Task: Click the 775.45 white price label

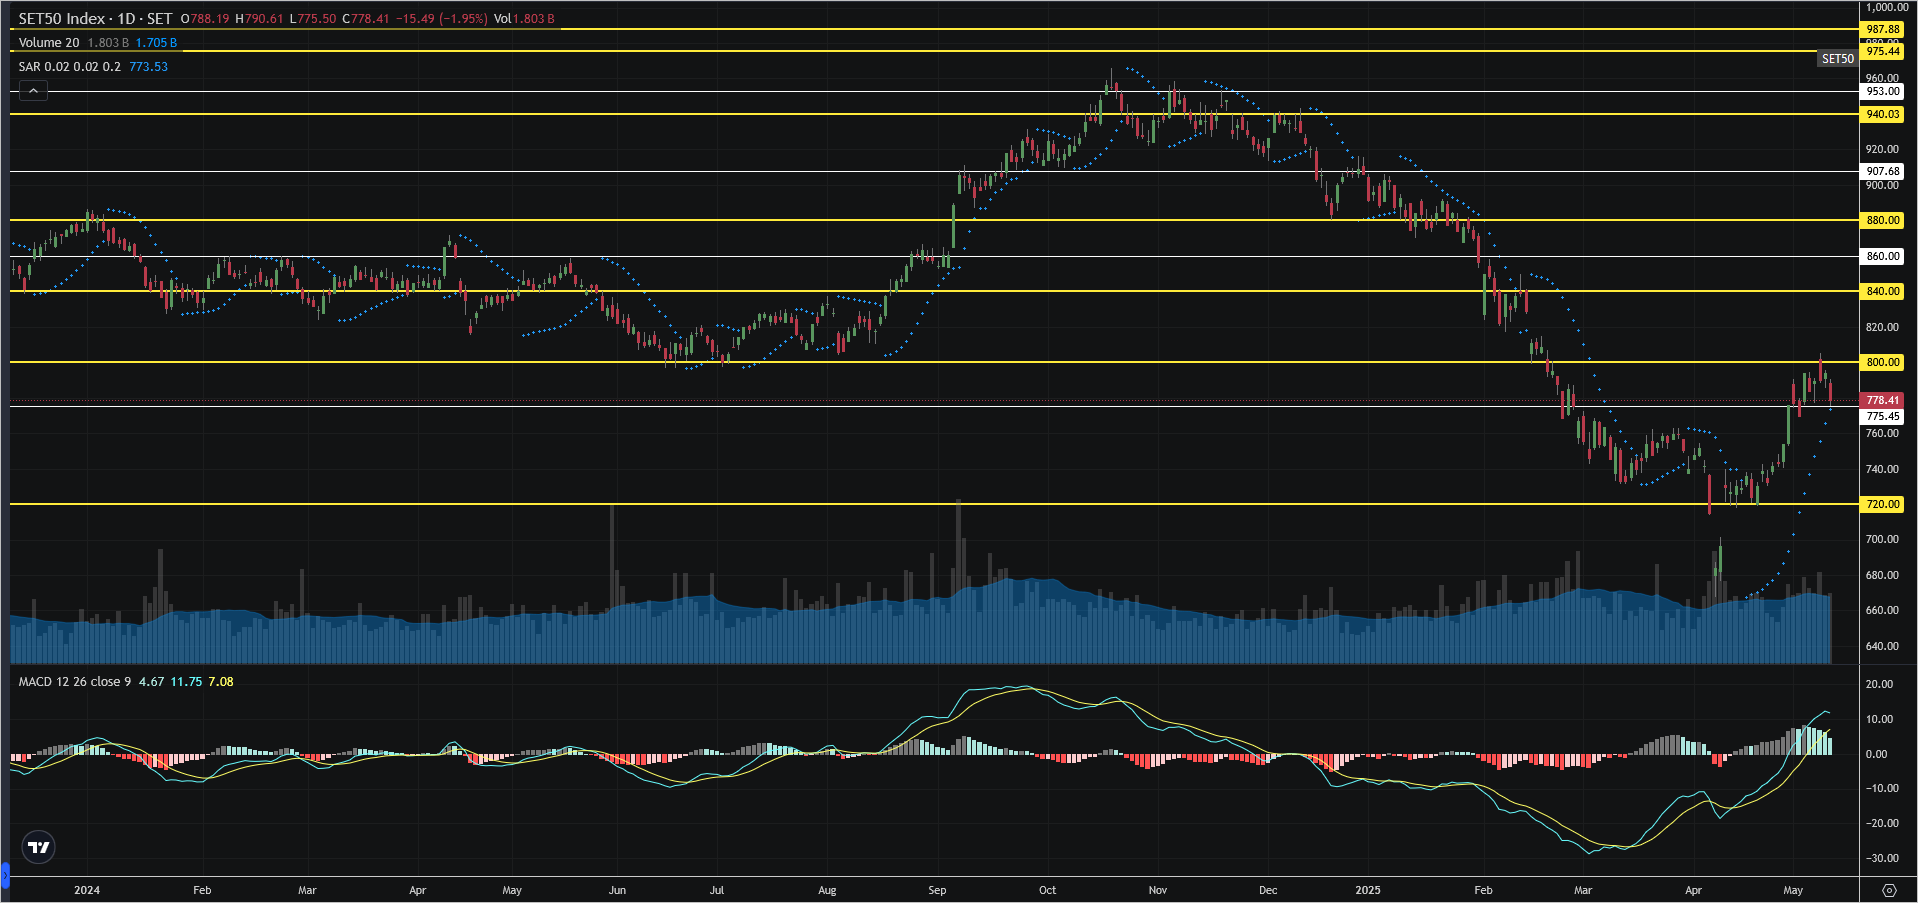Action: tap(1883, 416)
